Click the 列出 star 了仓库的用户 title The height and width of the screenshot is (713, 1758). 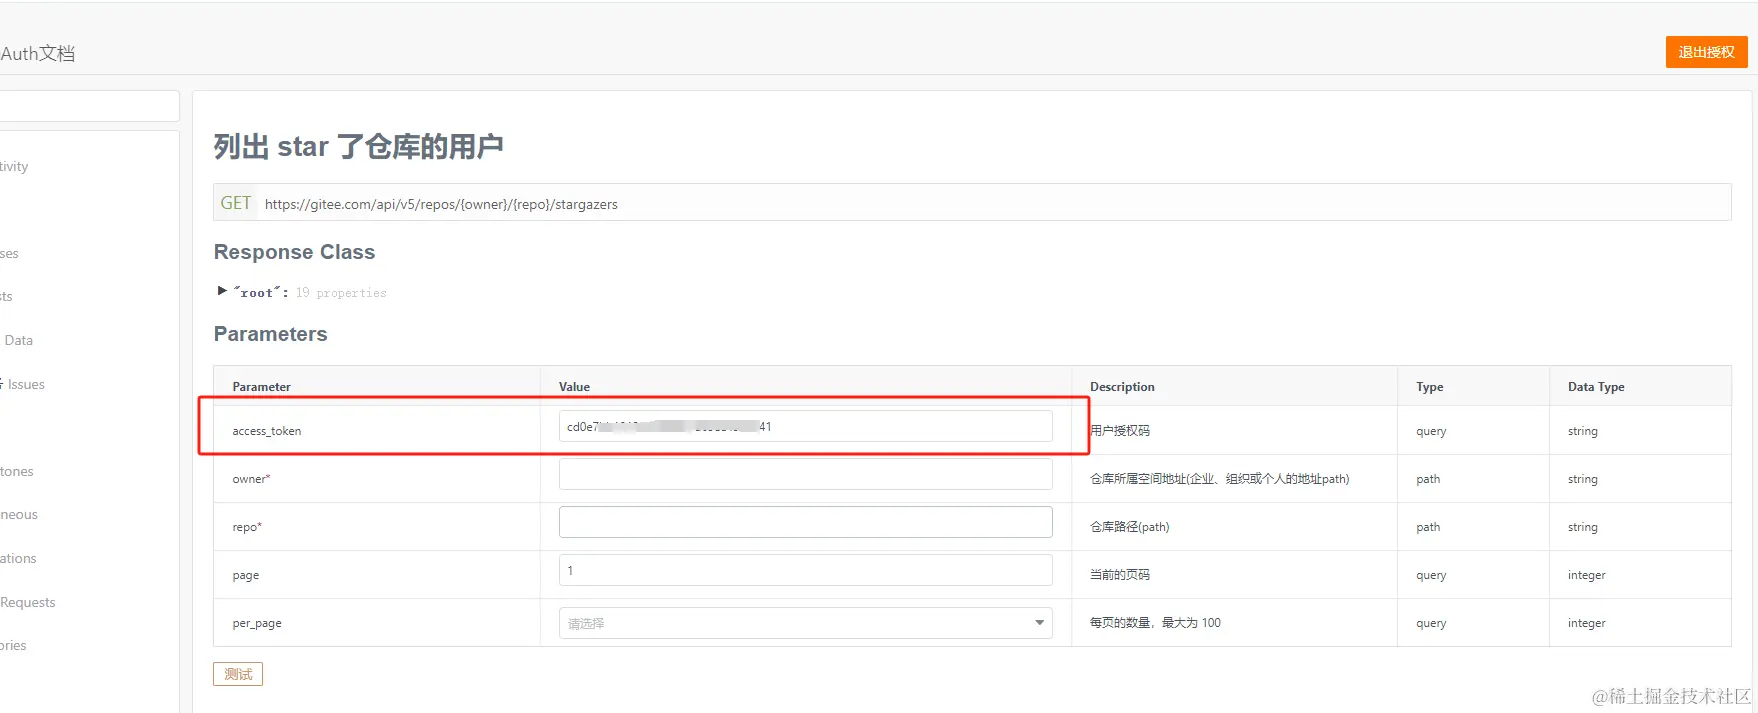[x=358, y=147]
